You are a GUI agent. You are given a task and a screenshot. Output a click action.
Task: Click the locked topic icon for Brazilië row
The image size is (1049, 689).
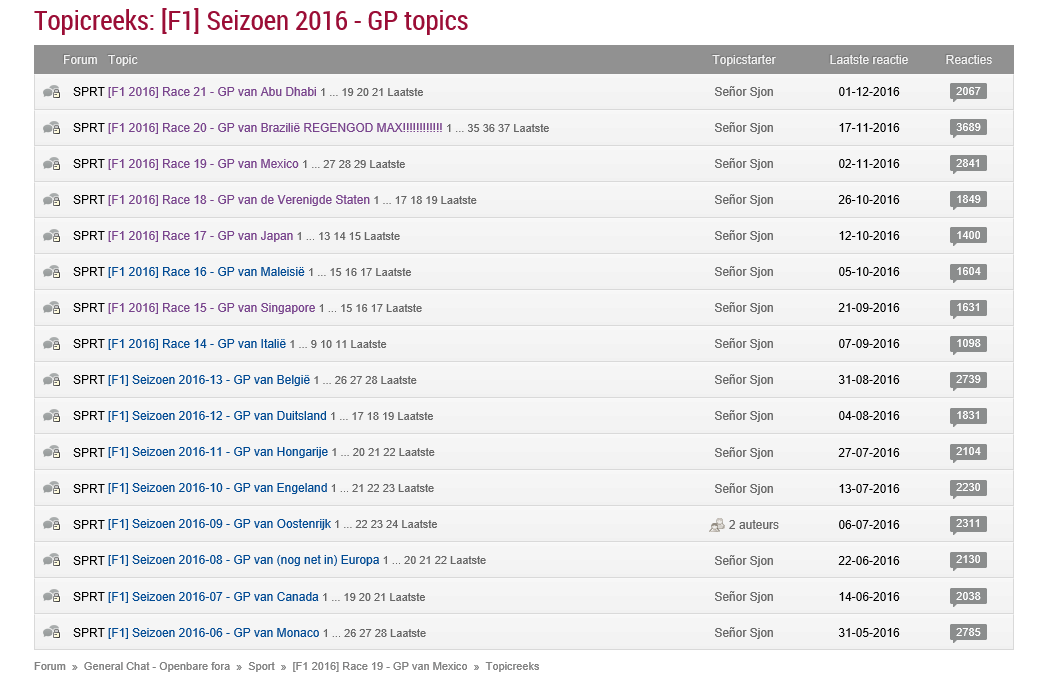52,128
